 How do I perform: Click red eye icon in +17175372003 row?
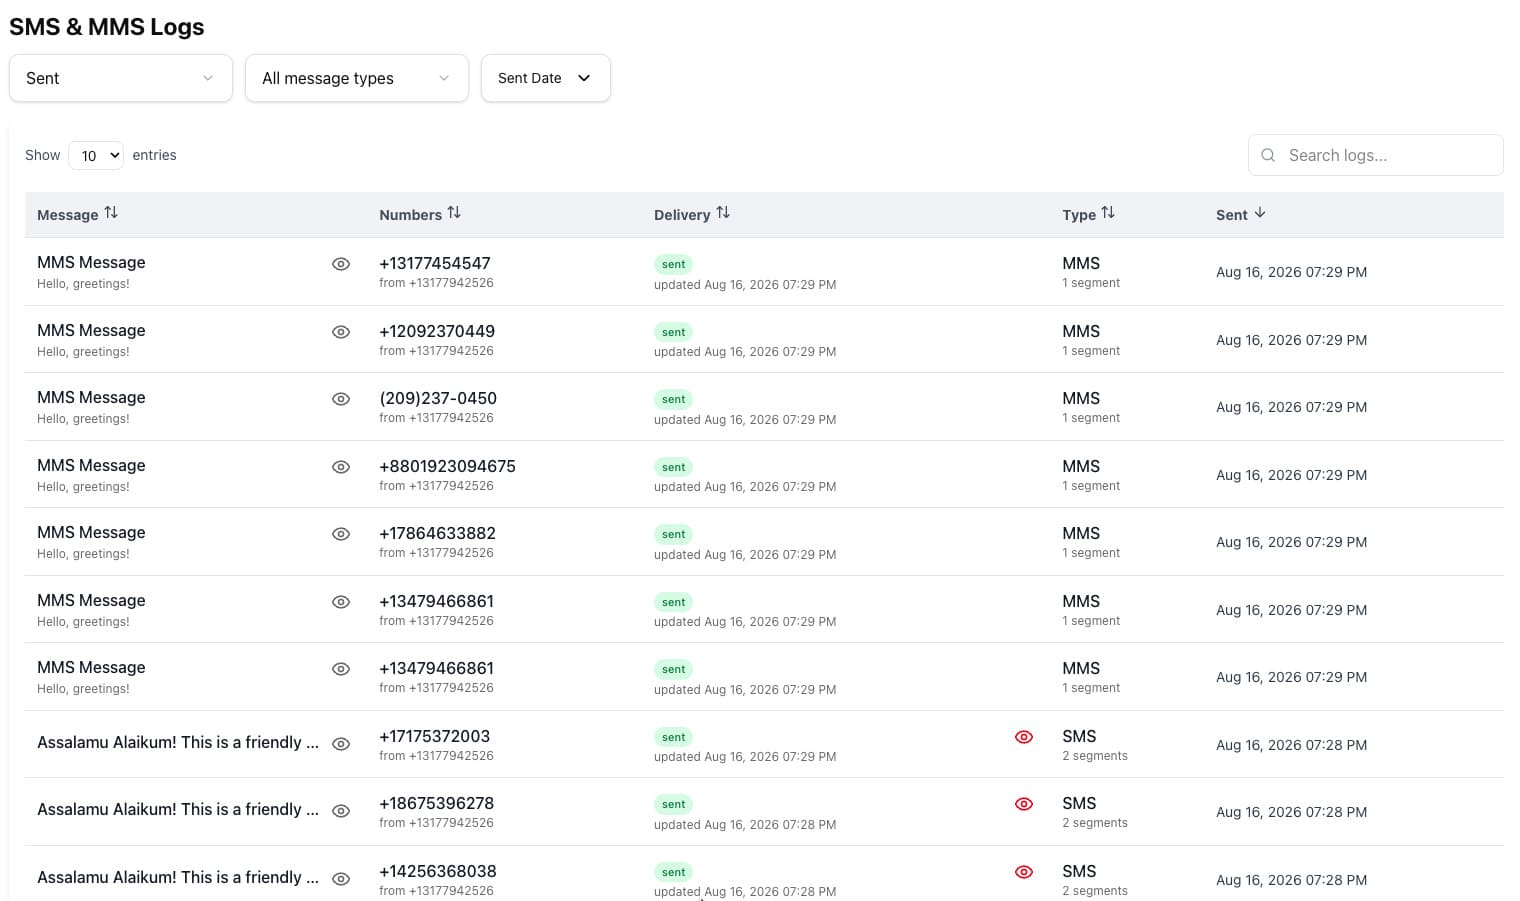point(1024,737)
